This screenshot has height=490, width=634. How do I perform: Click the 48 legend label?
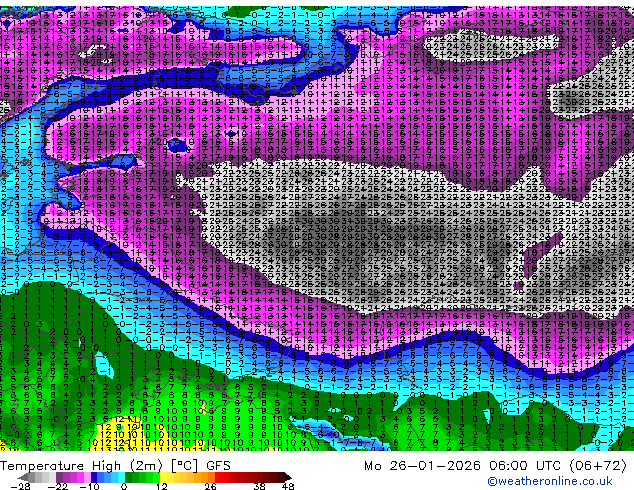pos(288,486)
